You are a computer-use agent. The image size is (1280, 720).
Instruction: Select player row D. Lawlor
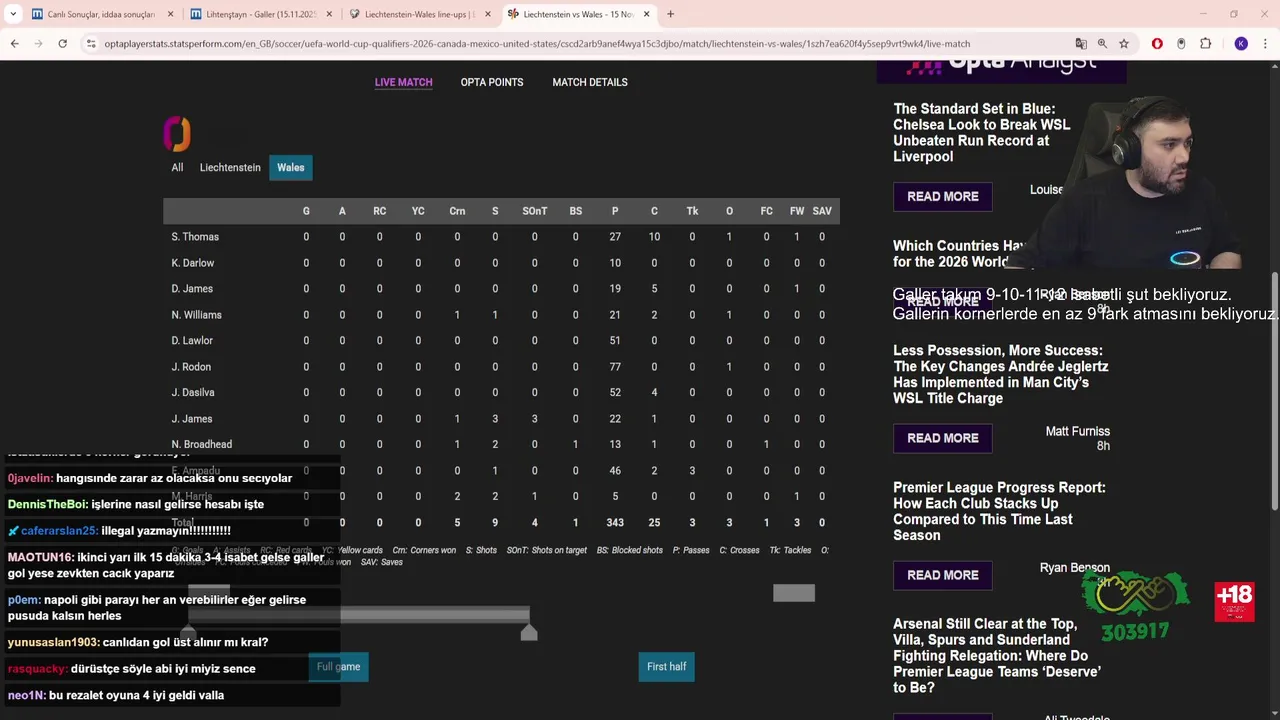(501, 341)
